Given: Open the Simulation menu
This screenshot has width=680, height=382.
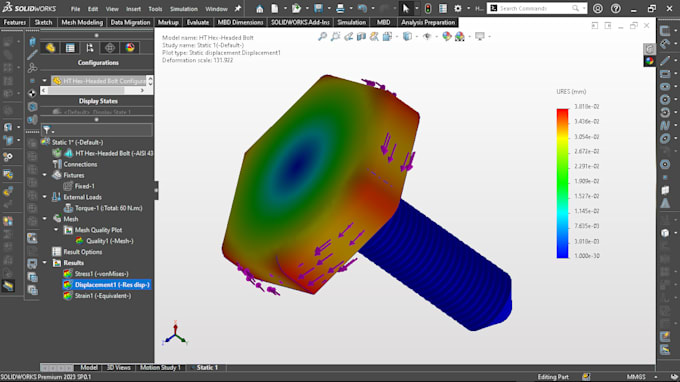Looking at the screenshot, I should pyautogui.click(x=183, y=9).
